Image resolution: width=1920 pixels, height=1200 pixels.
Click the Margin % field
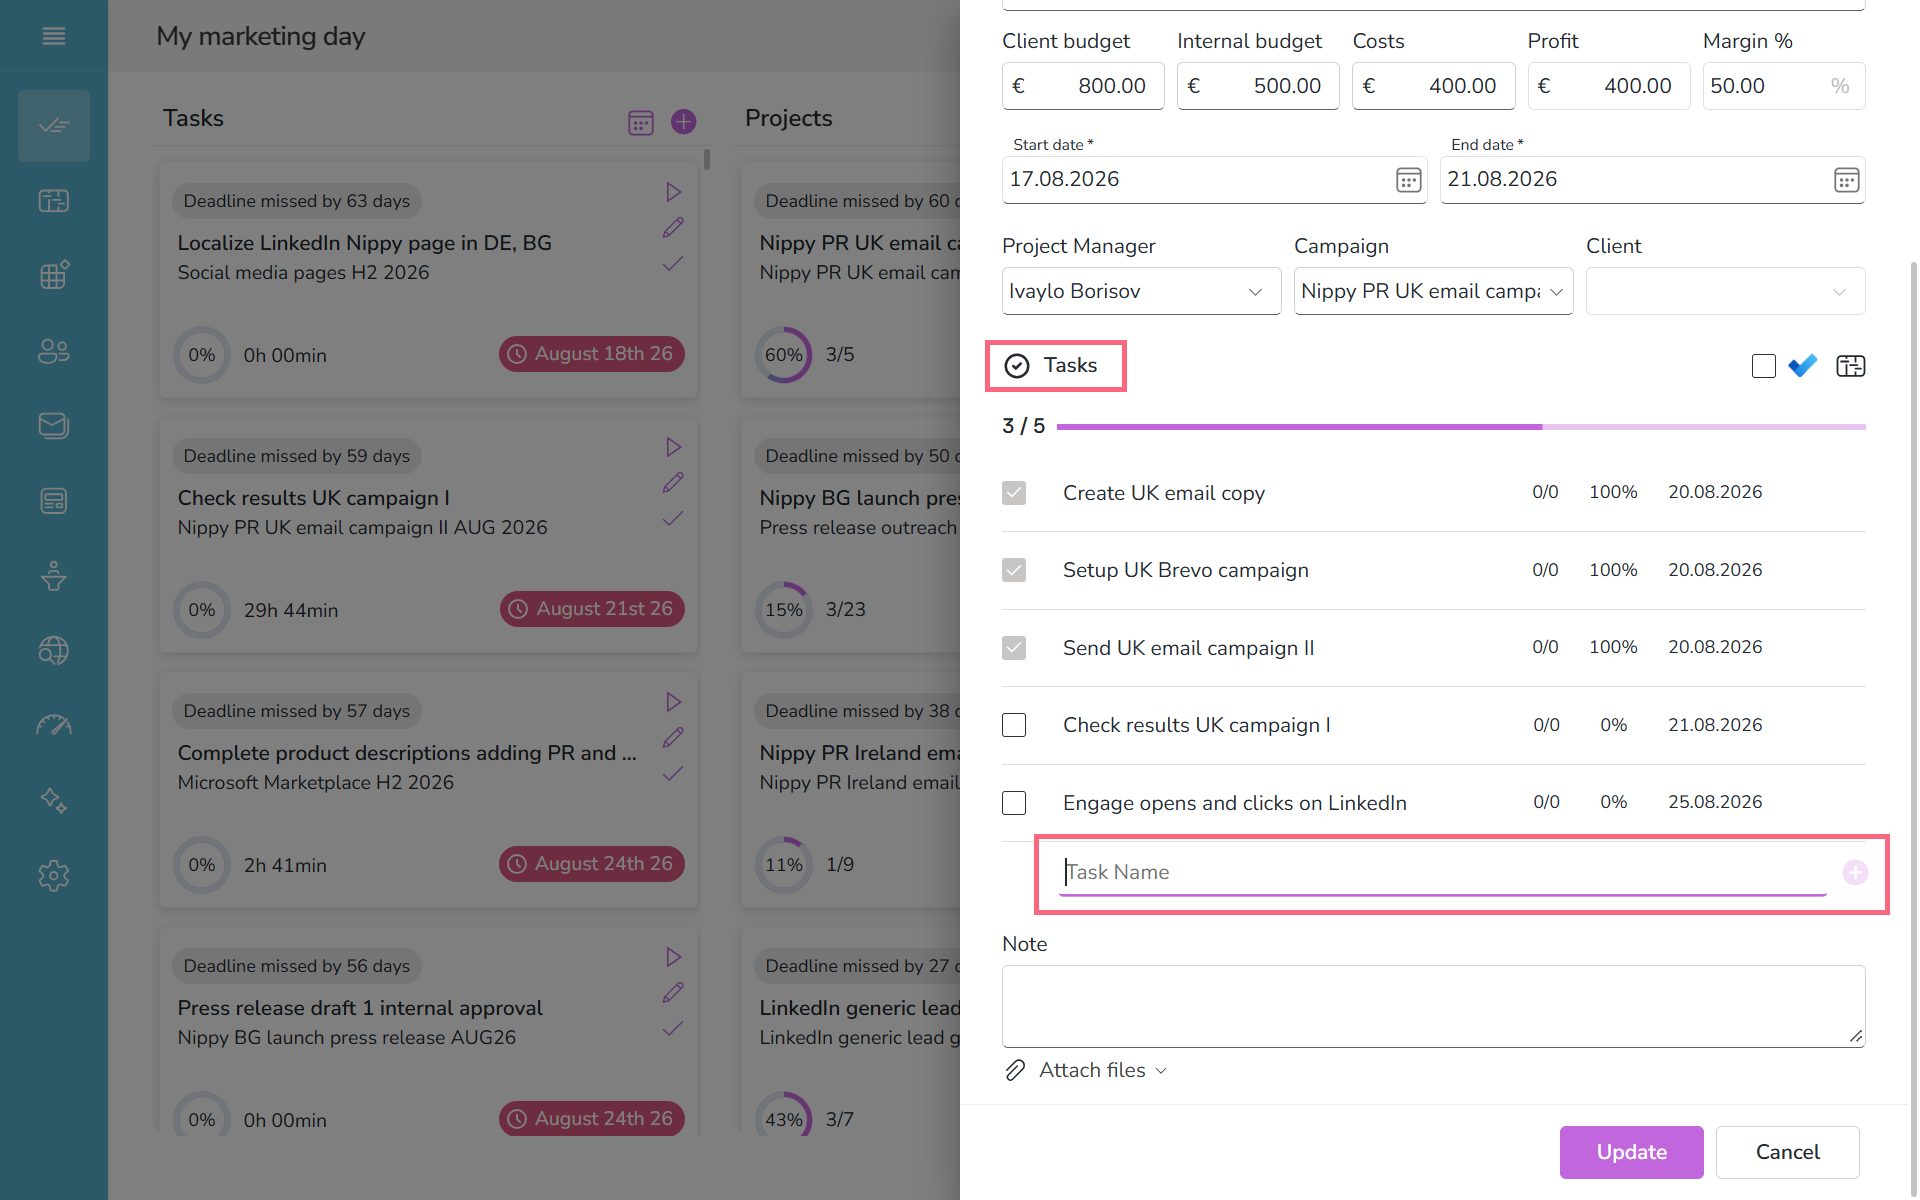[x=1783, y=86]
